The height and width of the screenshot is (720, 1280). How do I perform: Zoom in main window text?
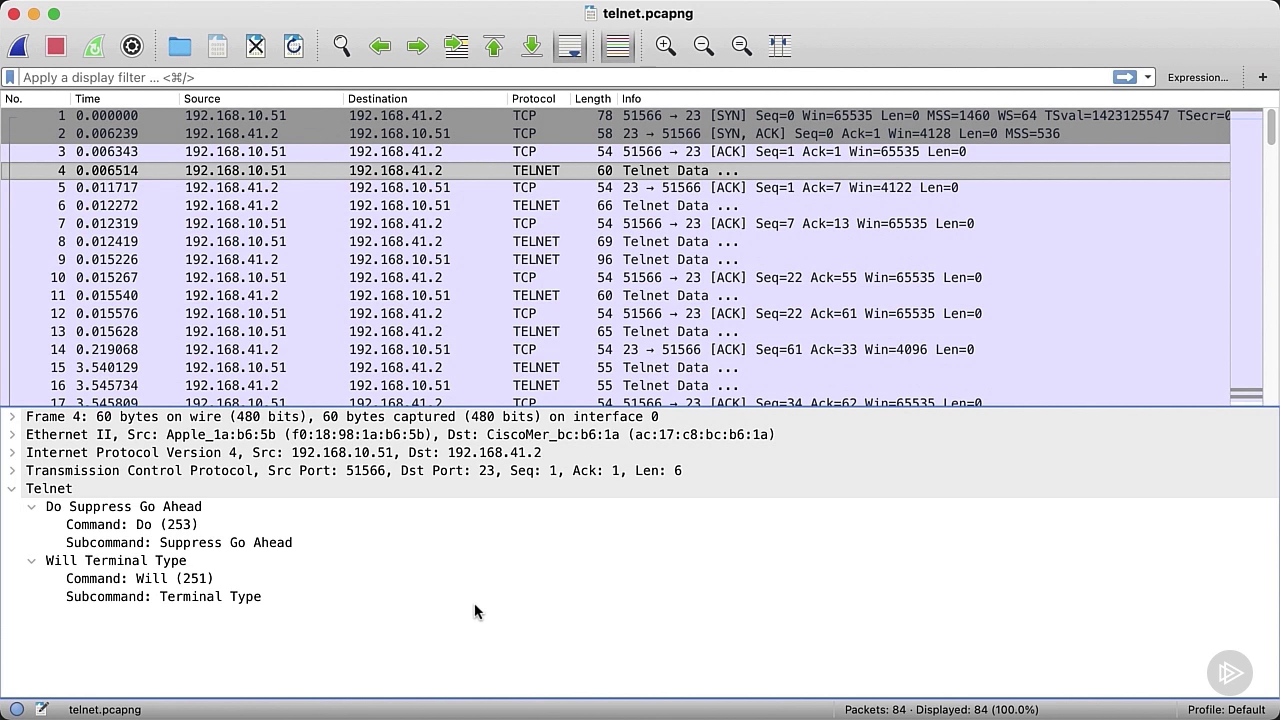[x=666, y=46]
